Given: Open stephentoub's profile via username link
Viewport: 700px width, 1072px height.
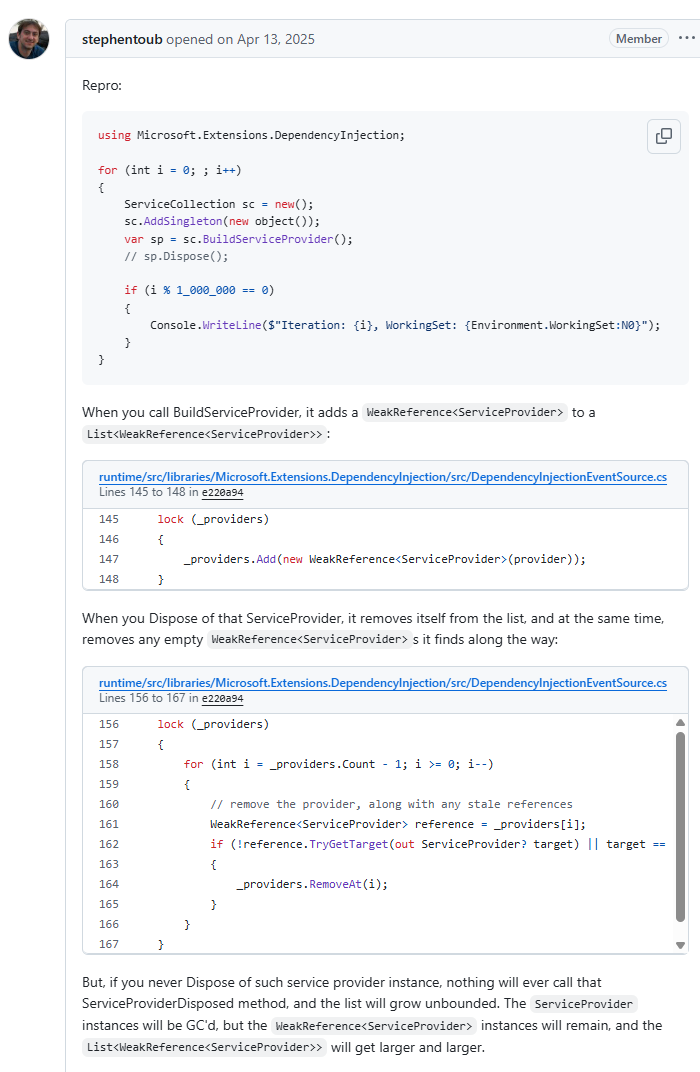Looking at the screenshot, I should (122, 39).
